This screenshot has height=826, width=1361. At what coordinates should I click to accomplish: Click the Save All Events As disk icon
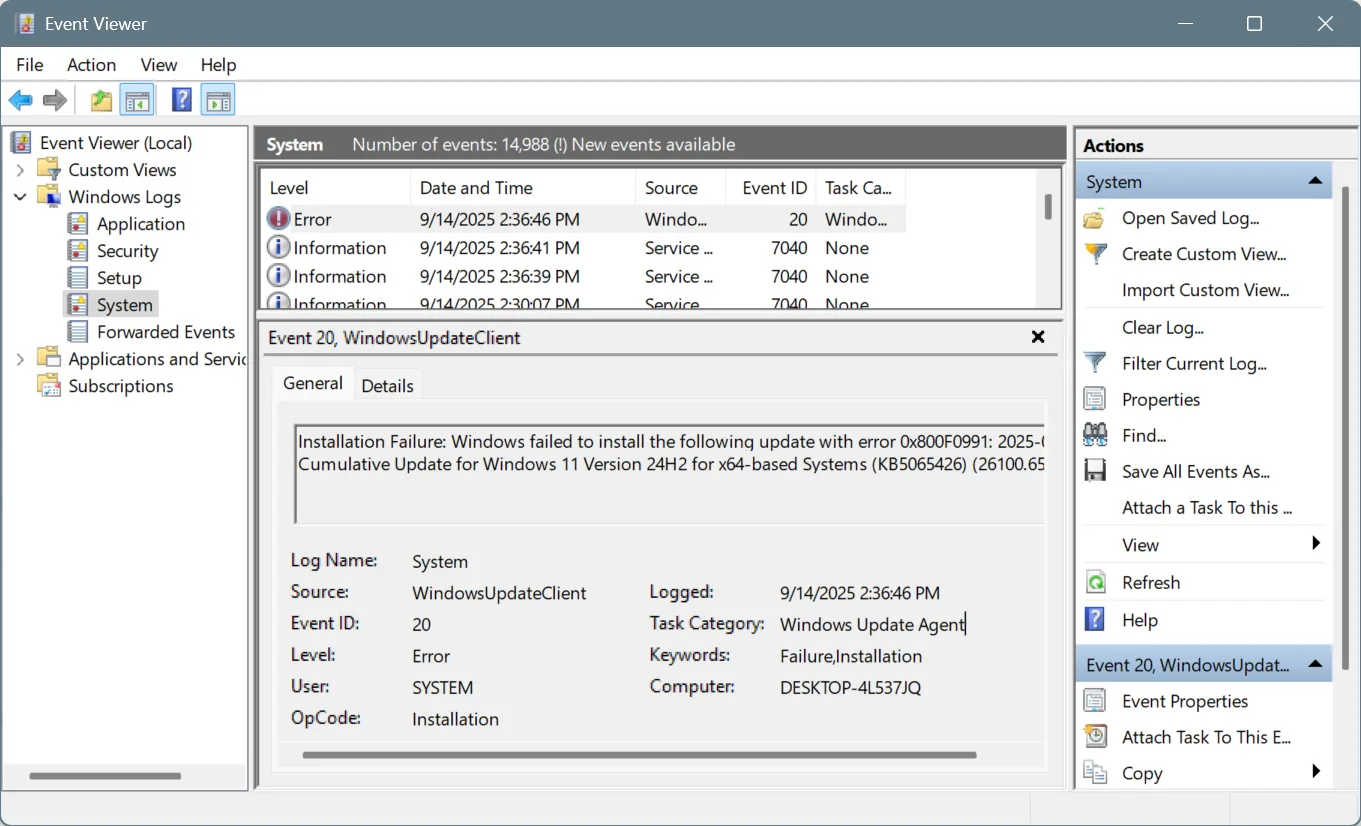(x=1095, y=471)
